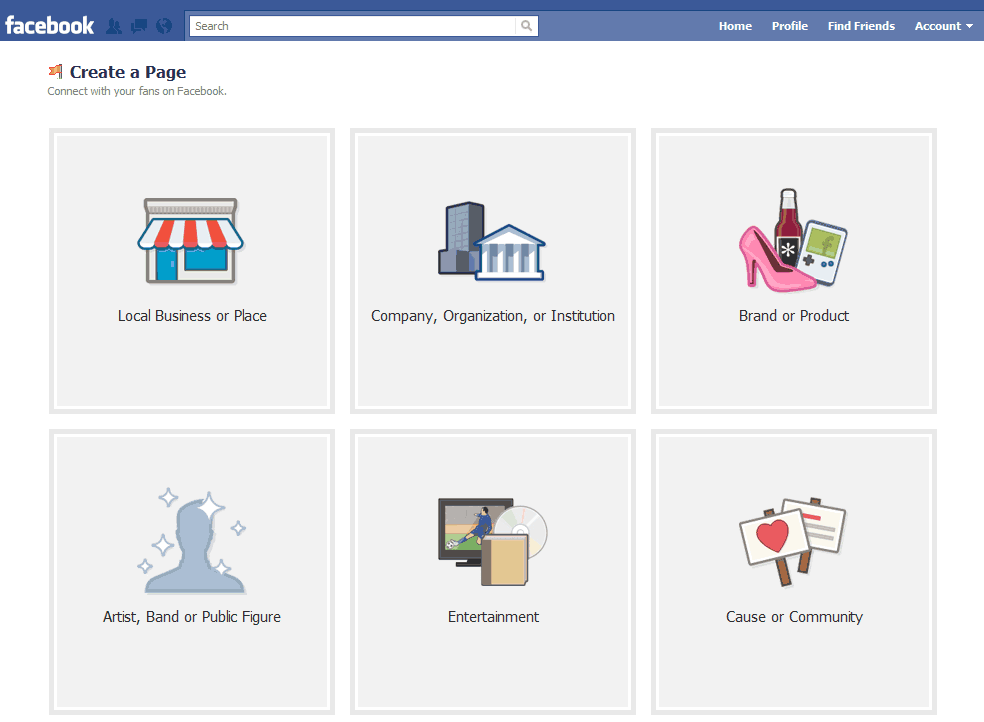Open notifications globe icon
Screen dimensions: 984x722
coord(164,26)
